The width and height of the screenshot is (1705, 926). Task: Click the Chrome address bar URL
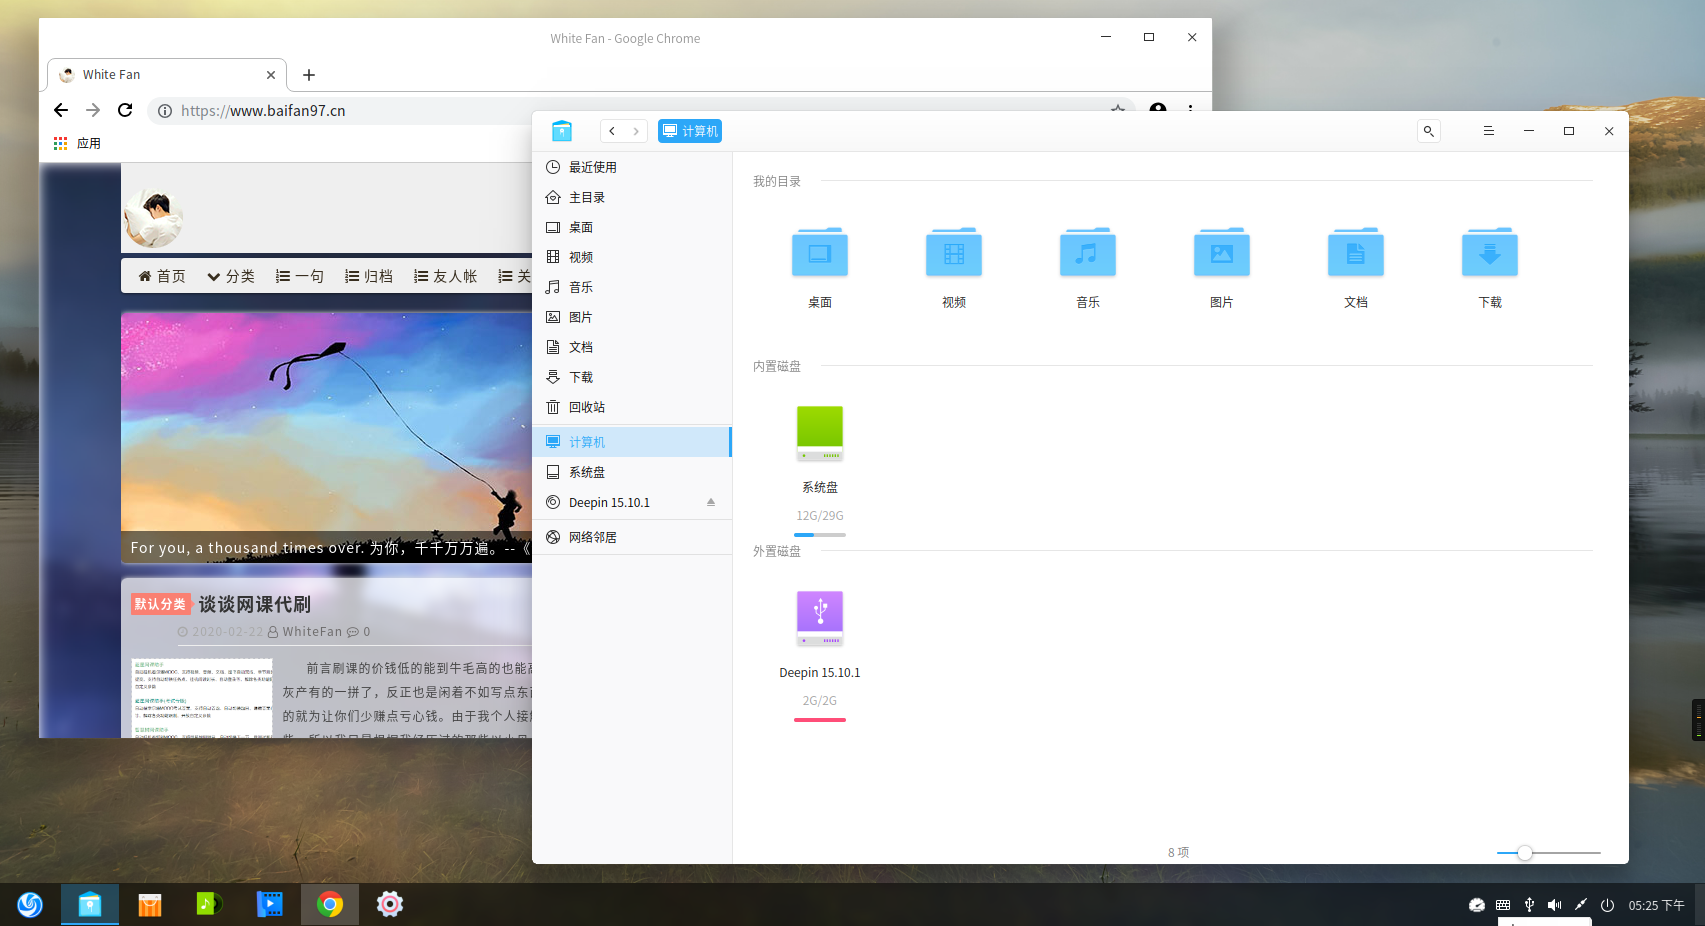click(x=263, y=111)
